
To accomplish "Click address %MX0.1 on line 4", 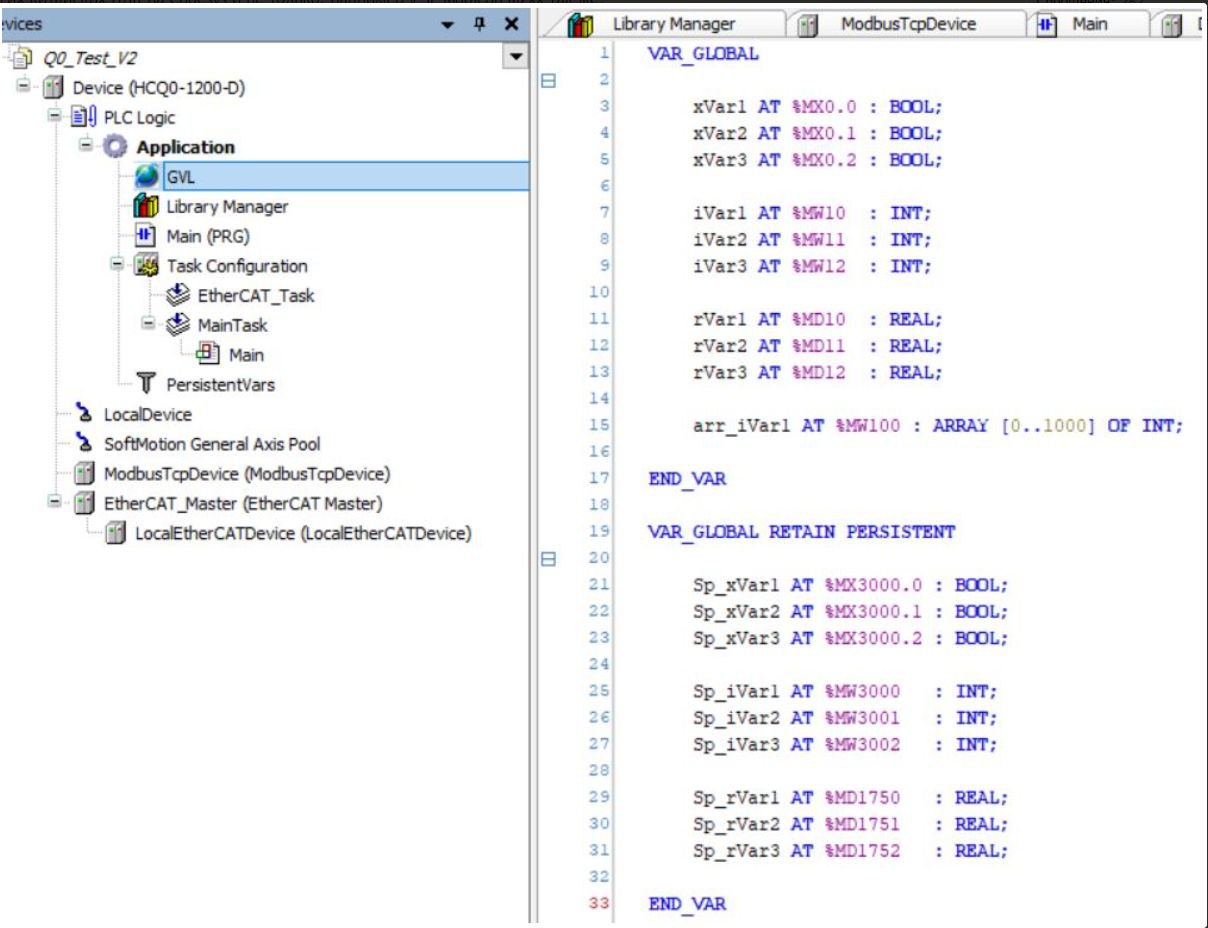I will pos(815,133).
